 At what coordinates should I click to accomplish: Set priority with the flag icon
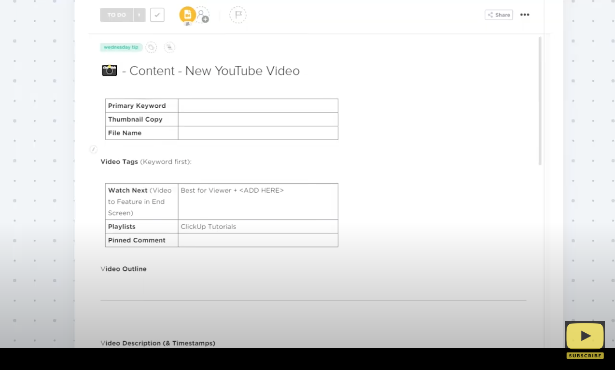238,15
